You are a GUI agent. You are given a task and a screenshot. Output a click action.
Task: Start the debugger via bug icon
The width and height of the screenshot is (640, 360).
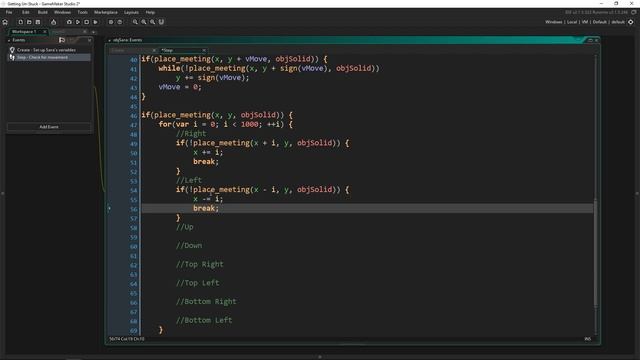69,22
